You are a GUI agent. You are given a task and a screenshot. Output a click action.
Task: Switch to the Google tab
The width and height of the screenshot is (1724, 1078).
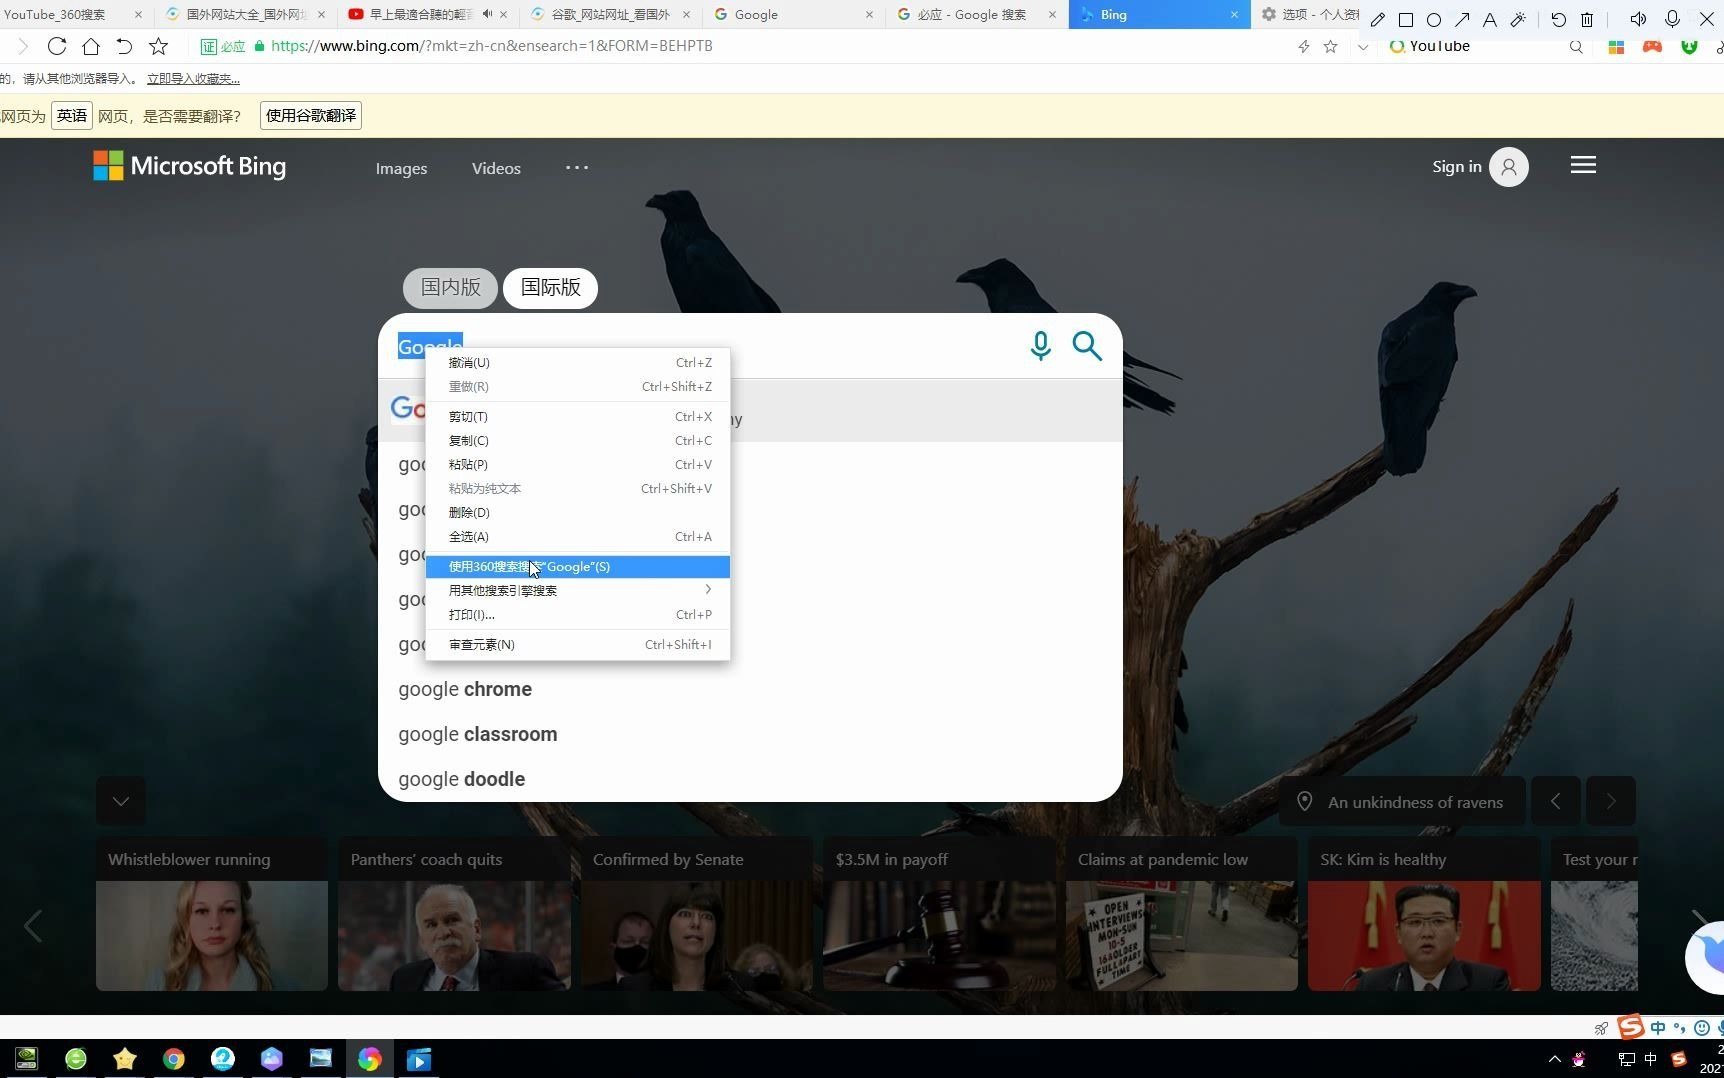(793, 15)
